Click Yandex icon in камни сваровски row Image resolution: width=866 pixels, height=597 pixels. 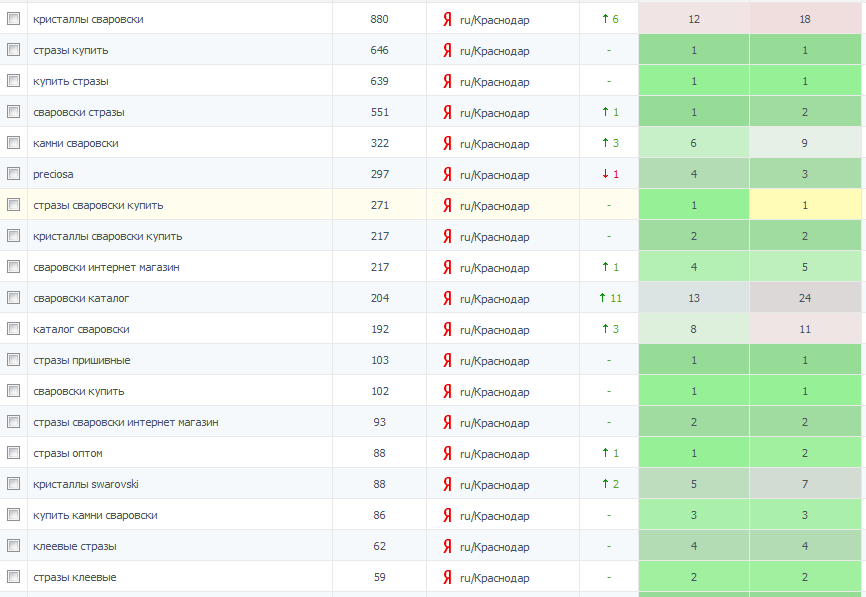pos(447,143)
